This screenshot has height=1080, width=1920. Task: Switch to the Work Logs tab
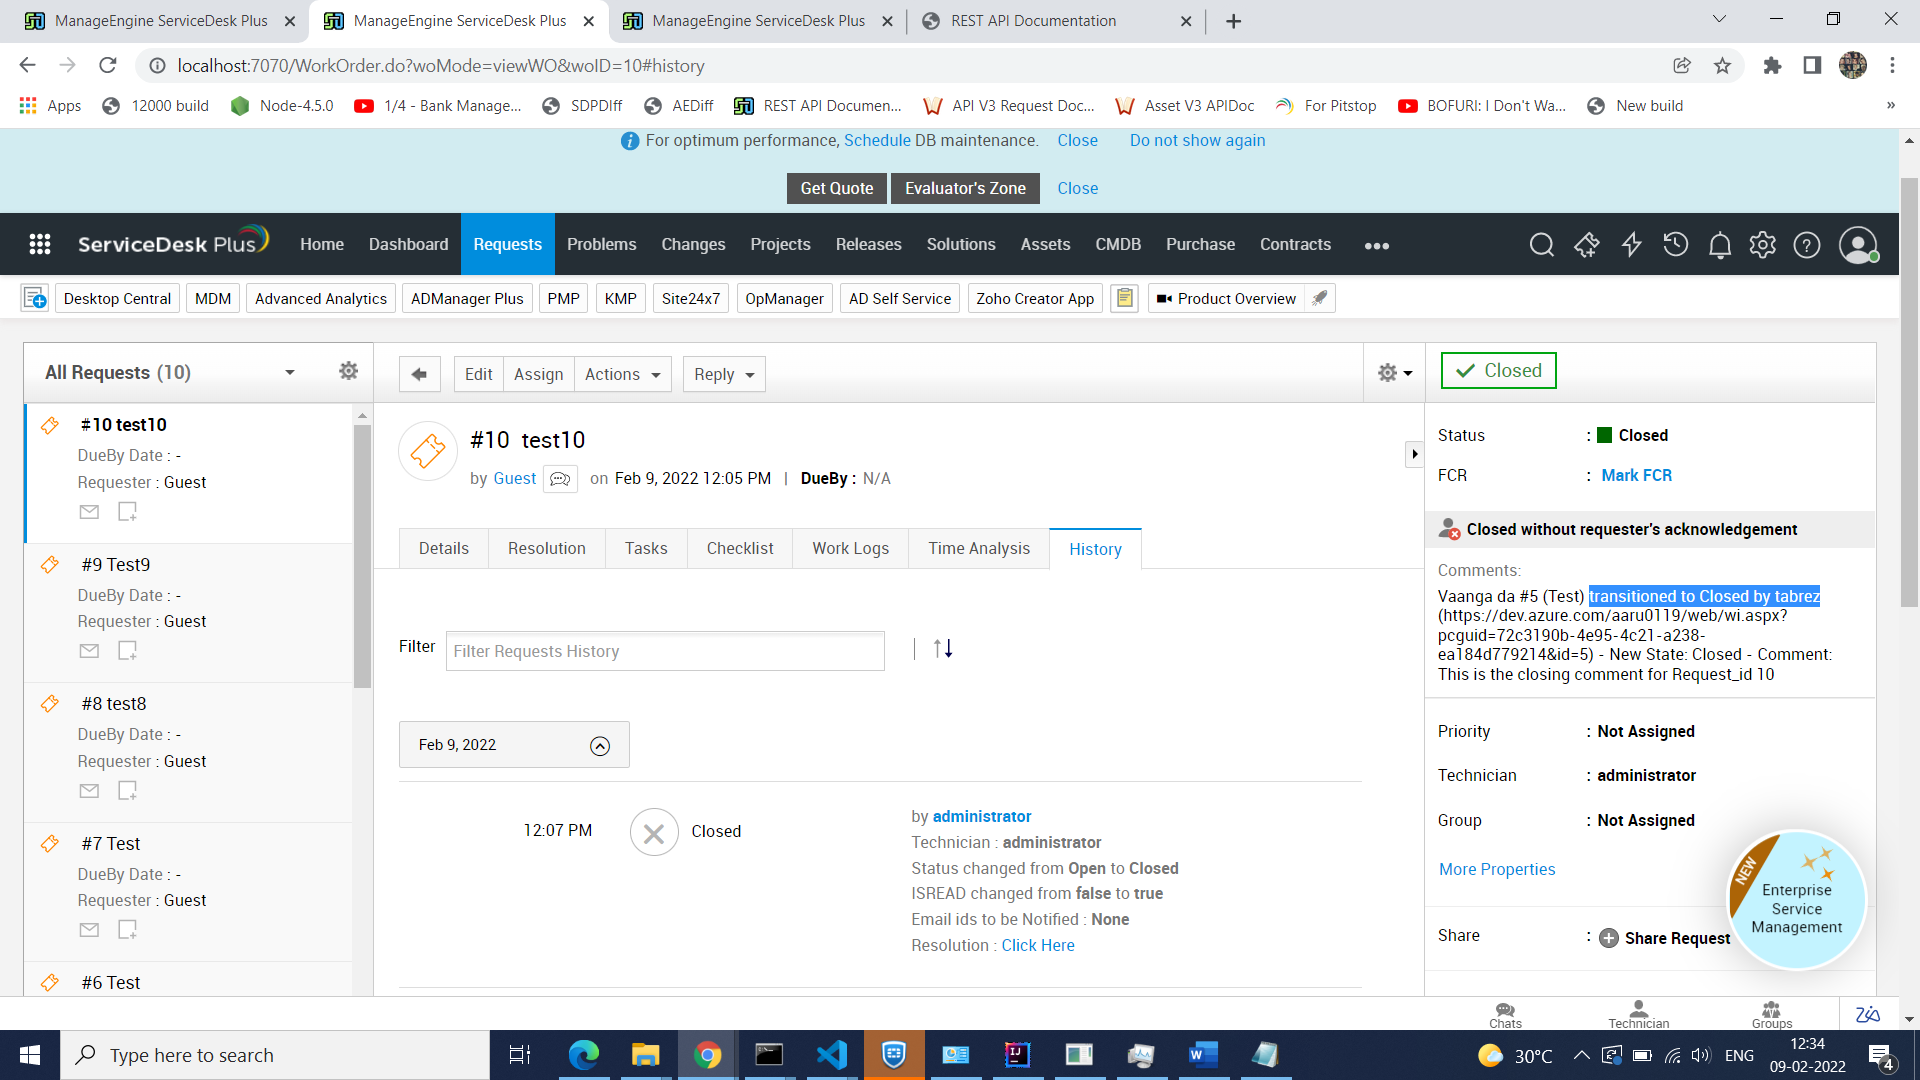click(x=850, y=548)
